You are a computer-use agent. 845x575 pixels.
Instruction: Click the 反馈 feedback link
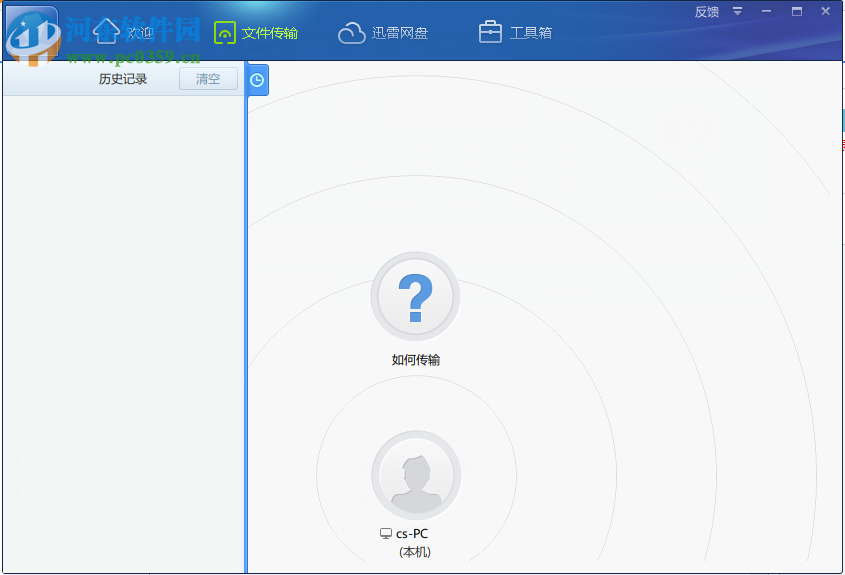click(707, 12)
